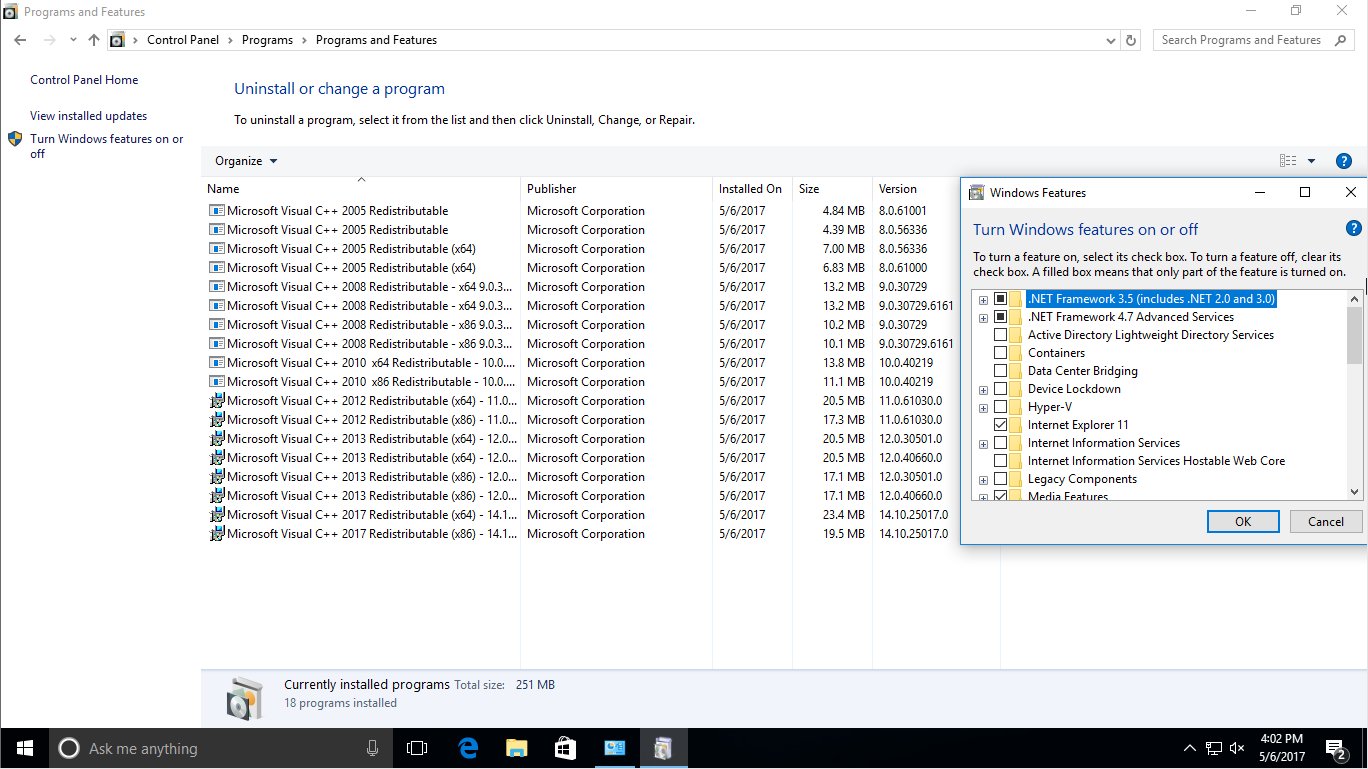
Task: Sort the list by the Publisher column header
Action: coord(616,188)
